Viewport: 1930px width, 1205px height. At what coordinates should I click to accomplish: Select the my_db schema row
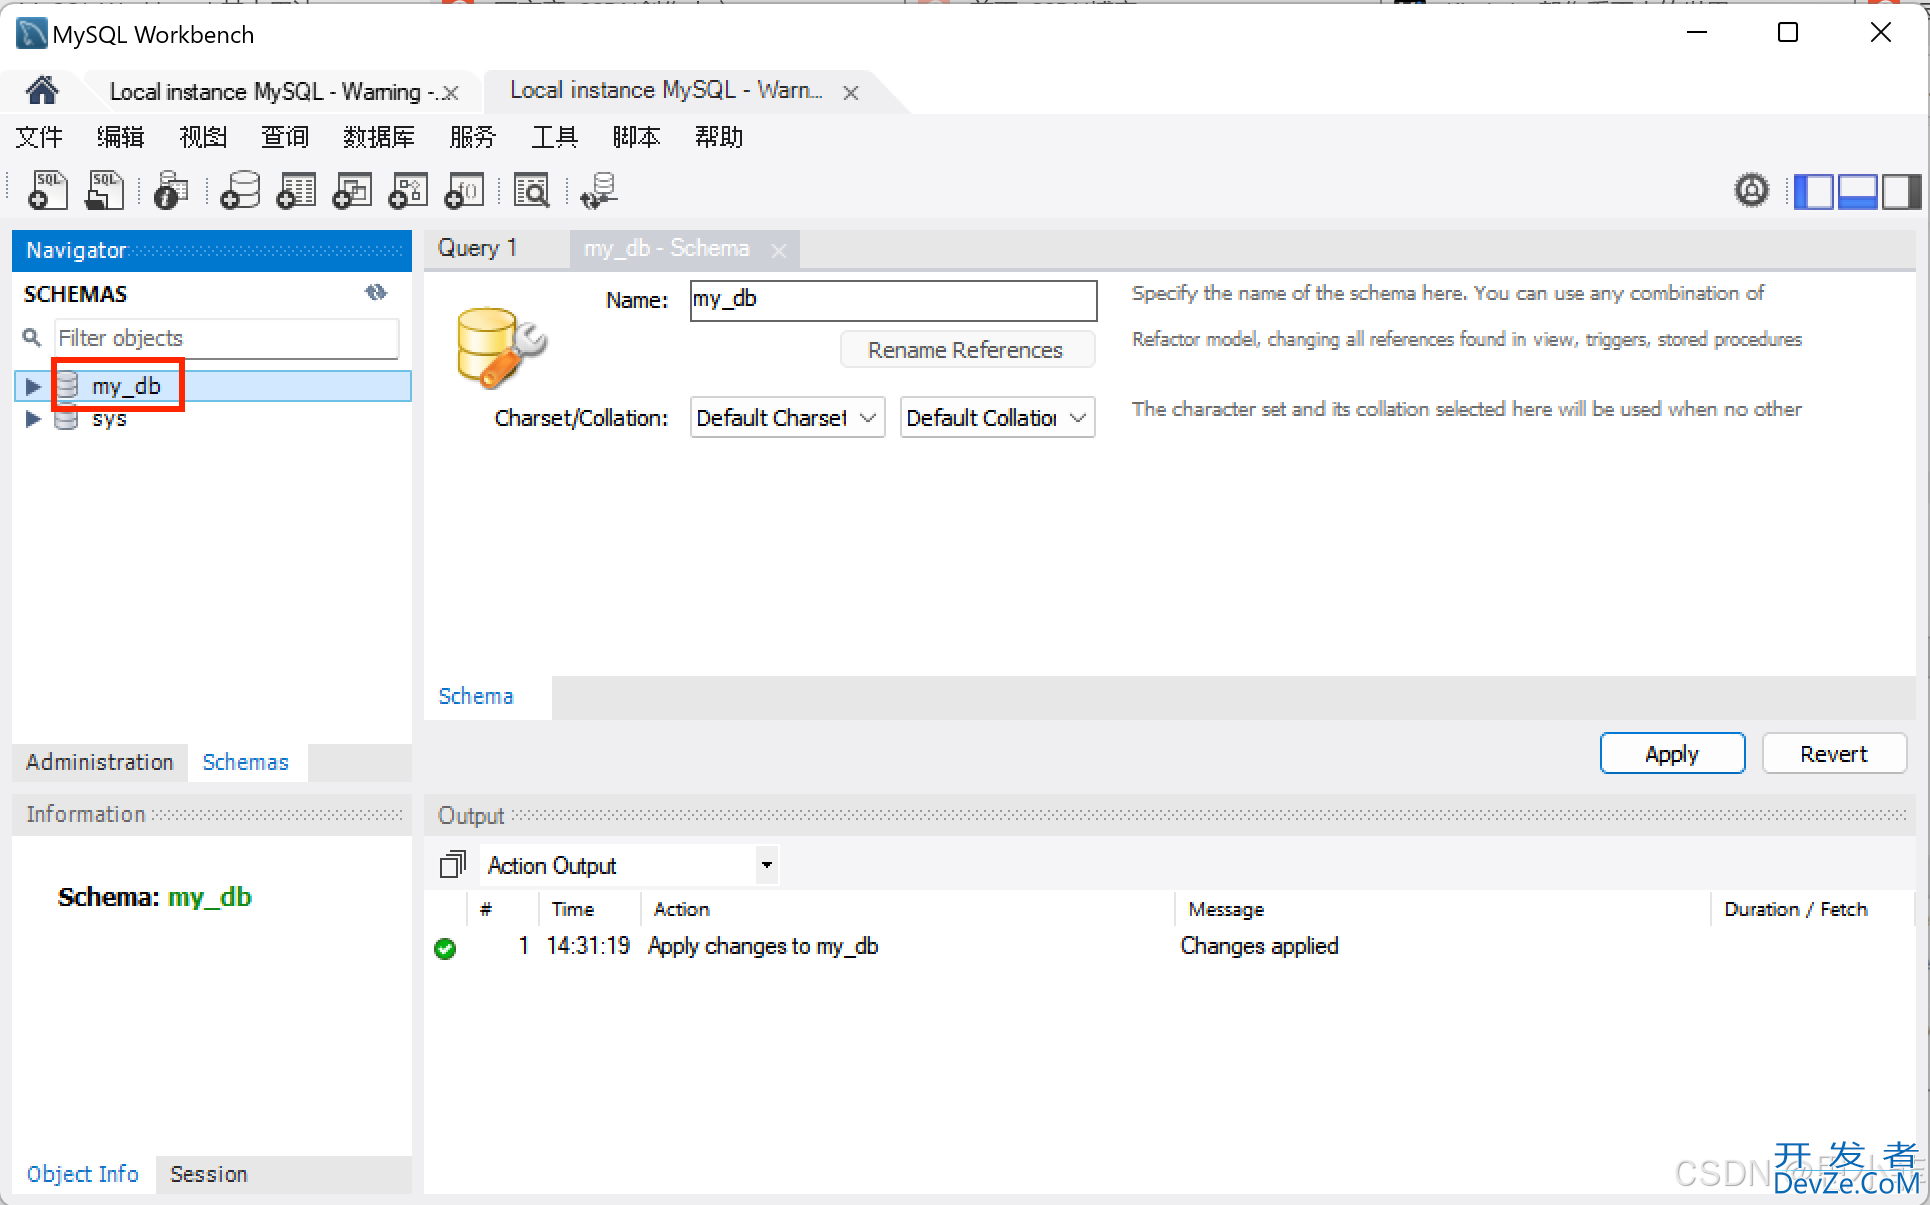(x=213, y=386)
